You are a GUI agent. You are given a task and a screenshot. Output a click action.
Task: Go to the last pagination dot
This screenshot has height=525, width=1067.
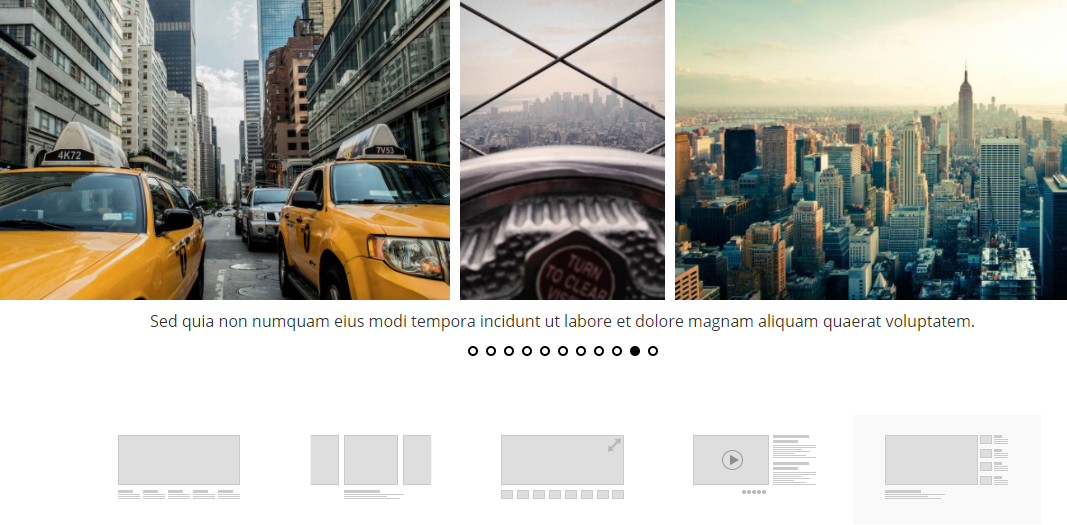click(x=653, y=351)
